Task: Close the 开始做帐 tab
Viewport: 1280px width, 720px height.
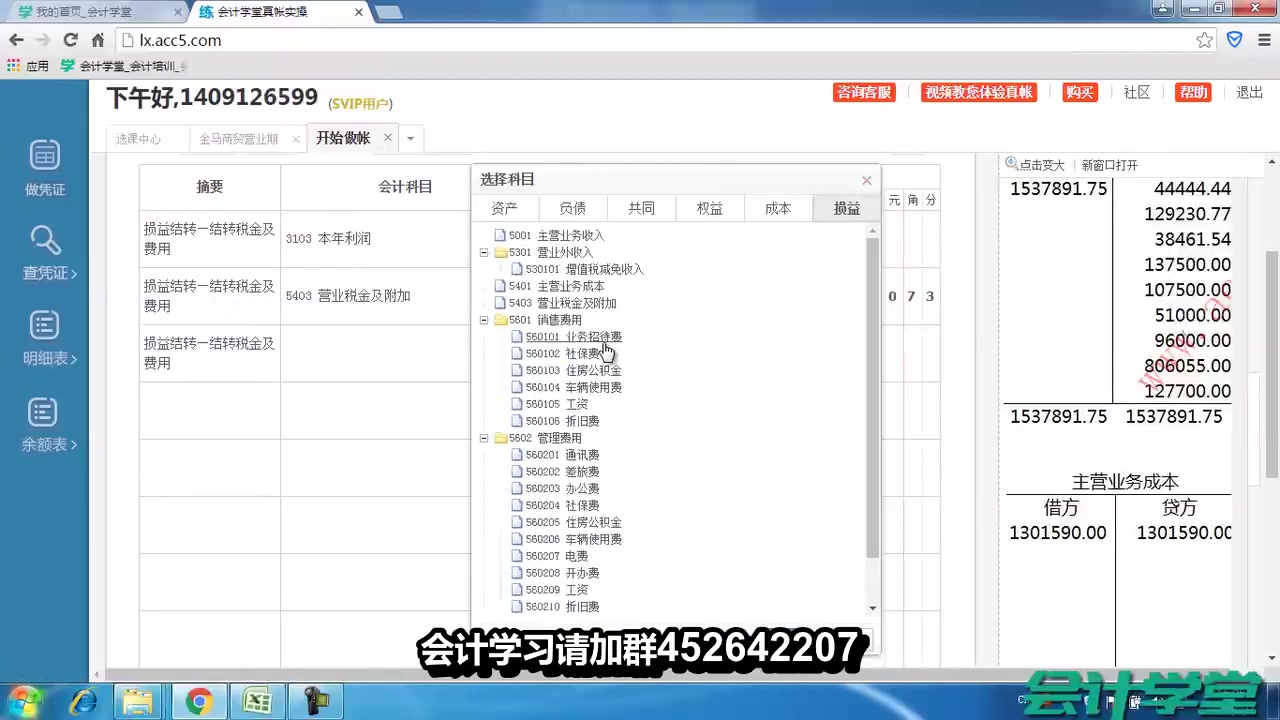Action: click(x=387, y=138)
